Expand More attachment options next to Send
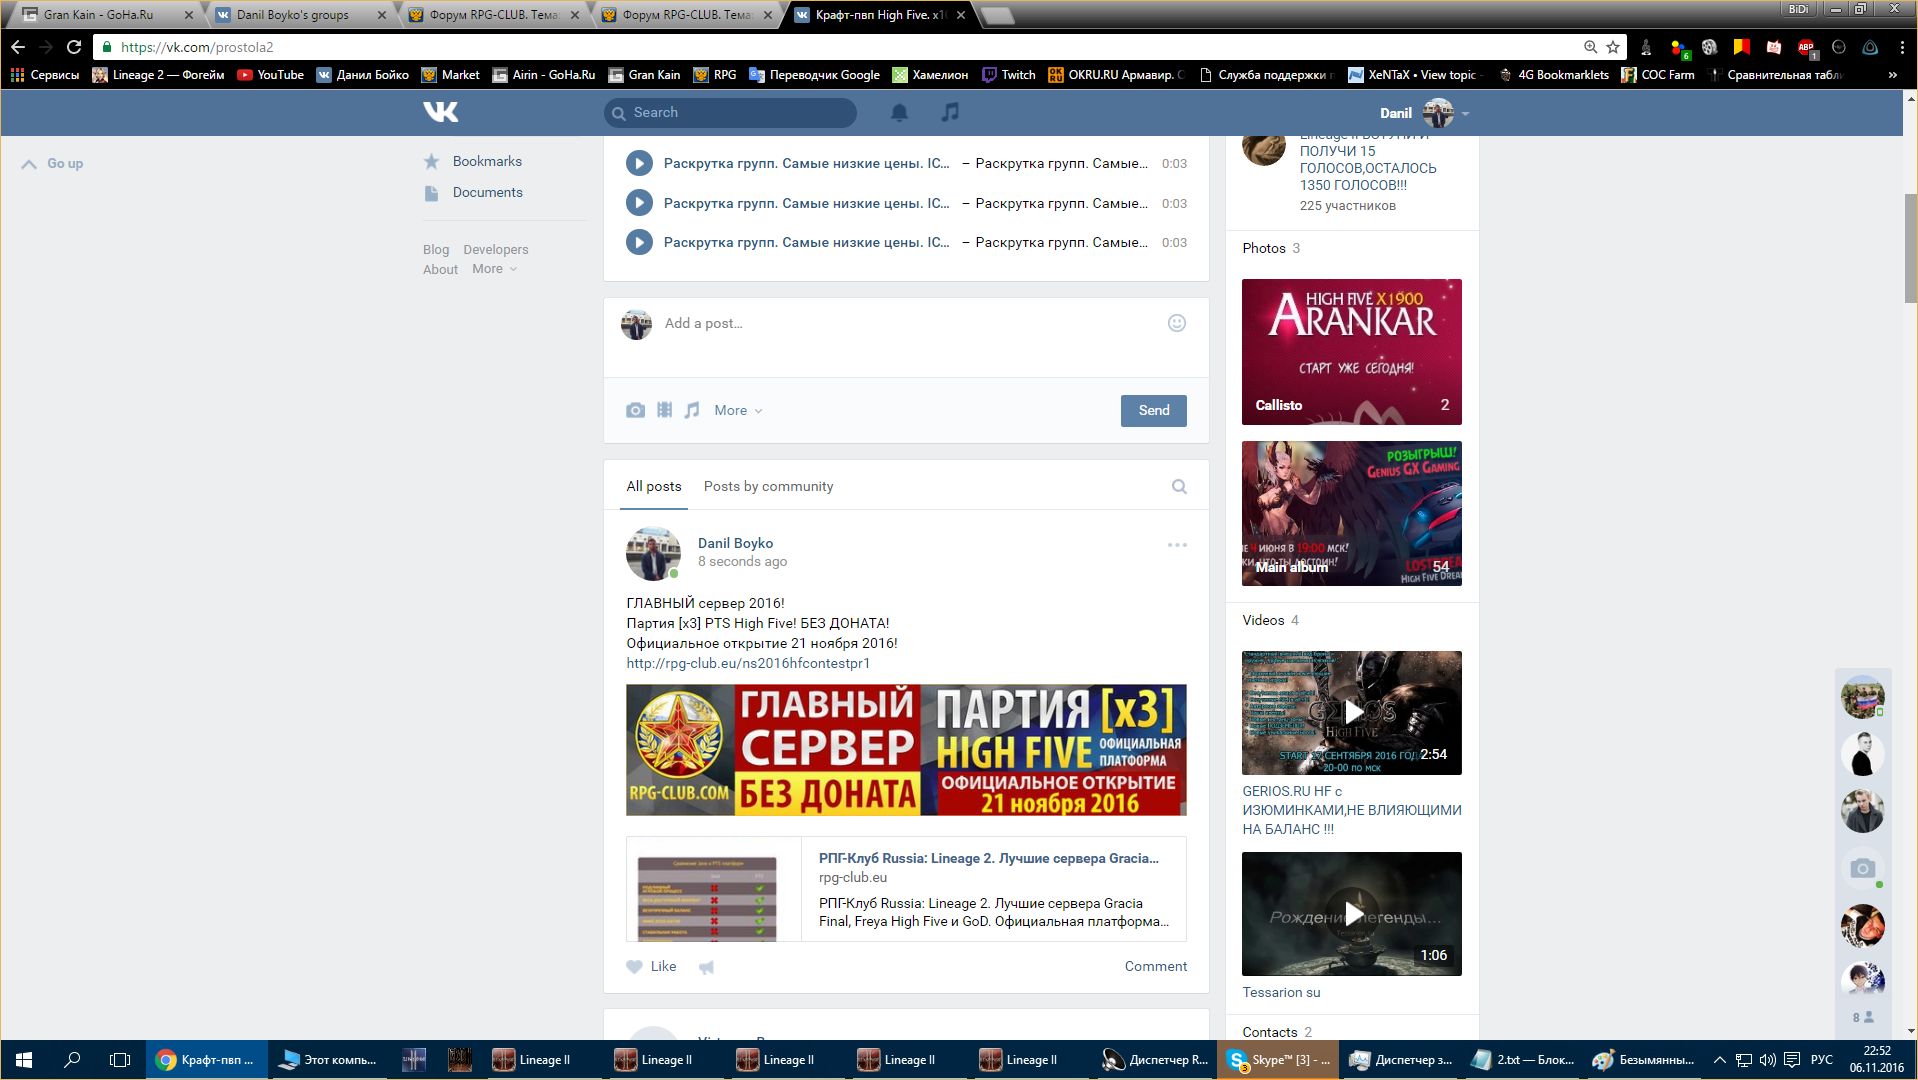This screenshot has height=1080, width=1918. 738,410
